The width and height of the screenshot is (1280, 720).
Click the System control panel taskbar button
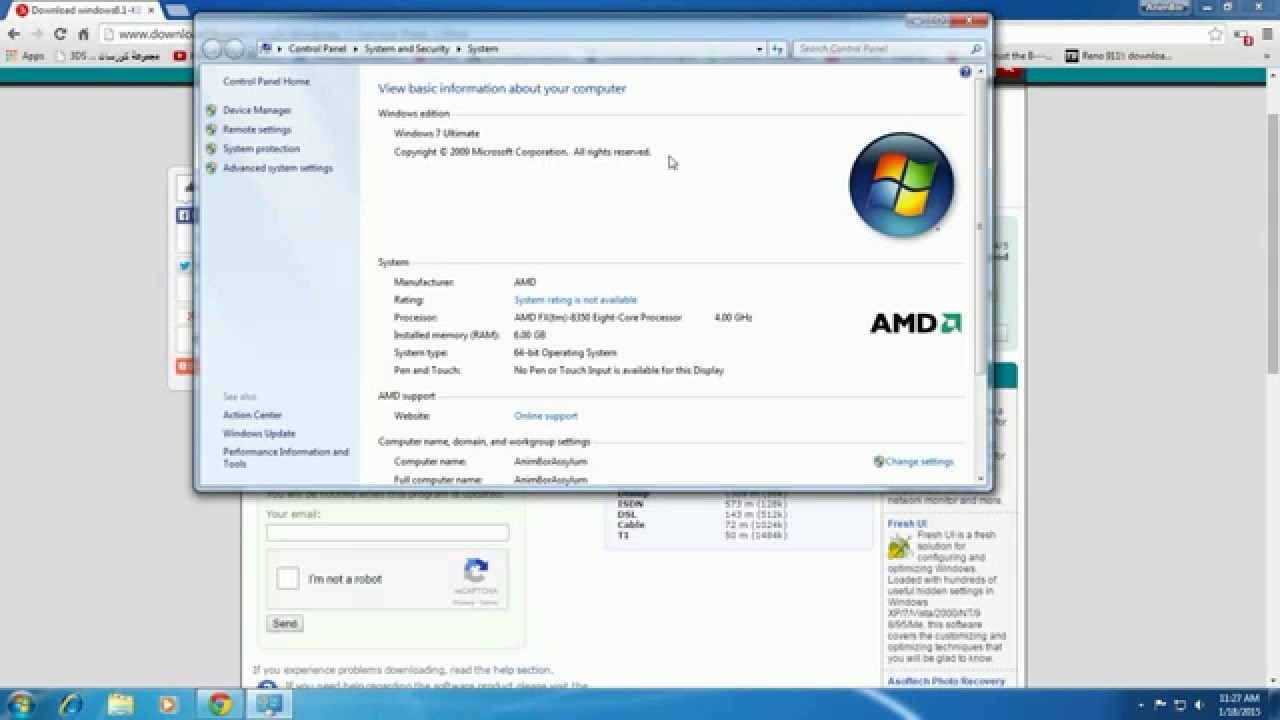tap(269, 704)
